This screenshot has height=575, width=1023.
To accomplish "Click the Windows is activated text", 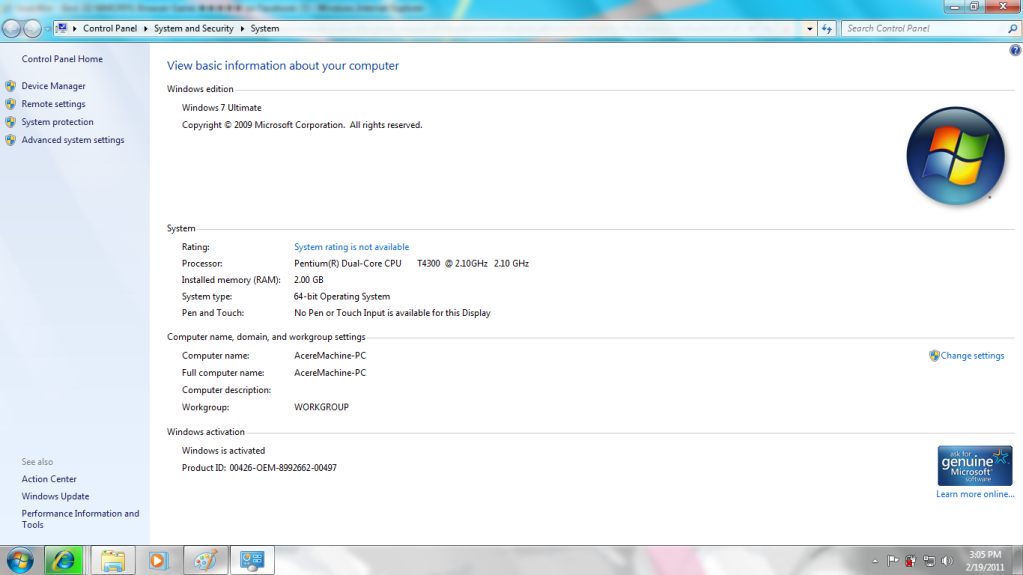I will coord(223,451).
